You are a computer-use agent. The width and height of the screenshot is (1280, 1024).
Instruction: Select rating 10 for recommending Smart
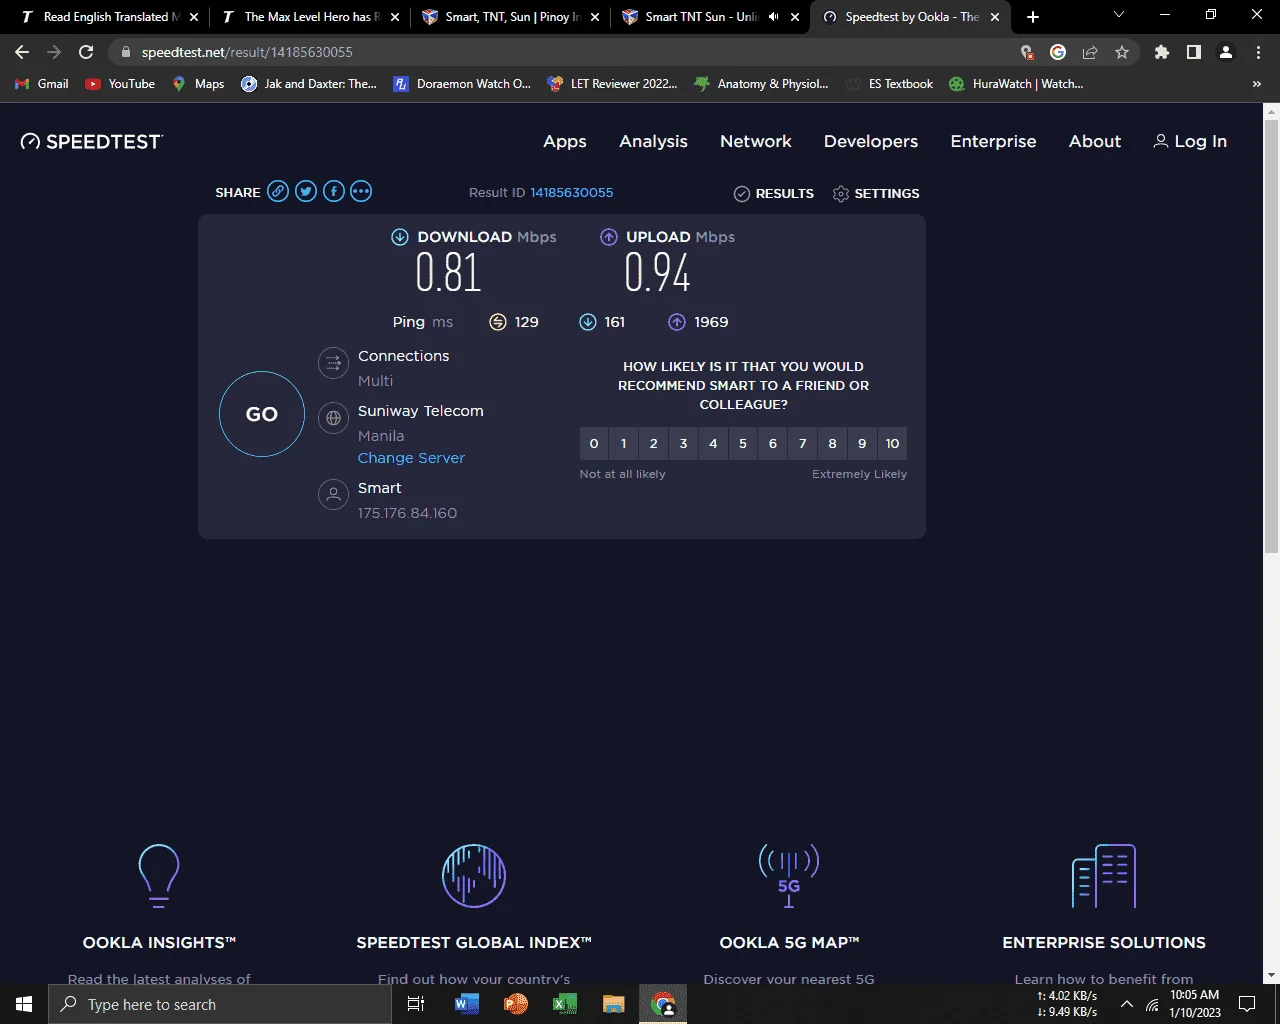tap(892, 443)
